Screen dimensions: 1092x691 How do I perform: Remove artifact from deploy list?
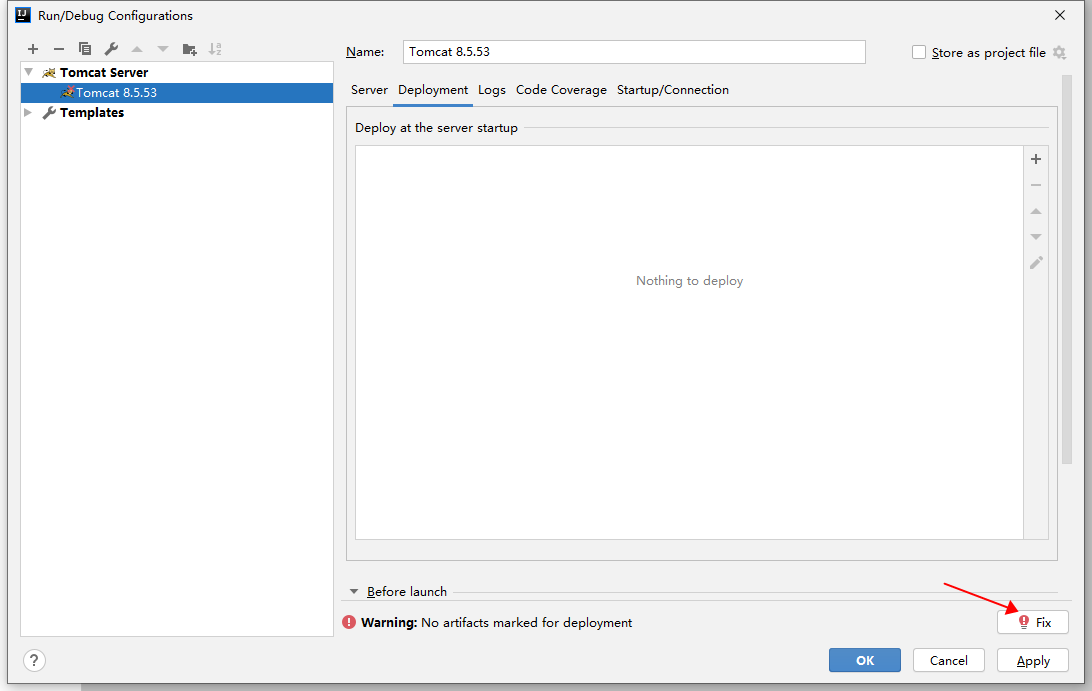point(1036,185)
